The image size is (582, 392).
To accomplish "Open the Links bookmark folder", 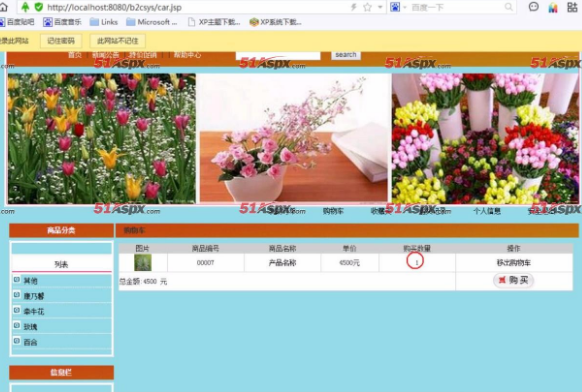I will click(104, 22).
